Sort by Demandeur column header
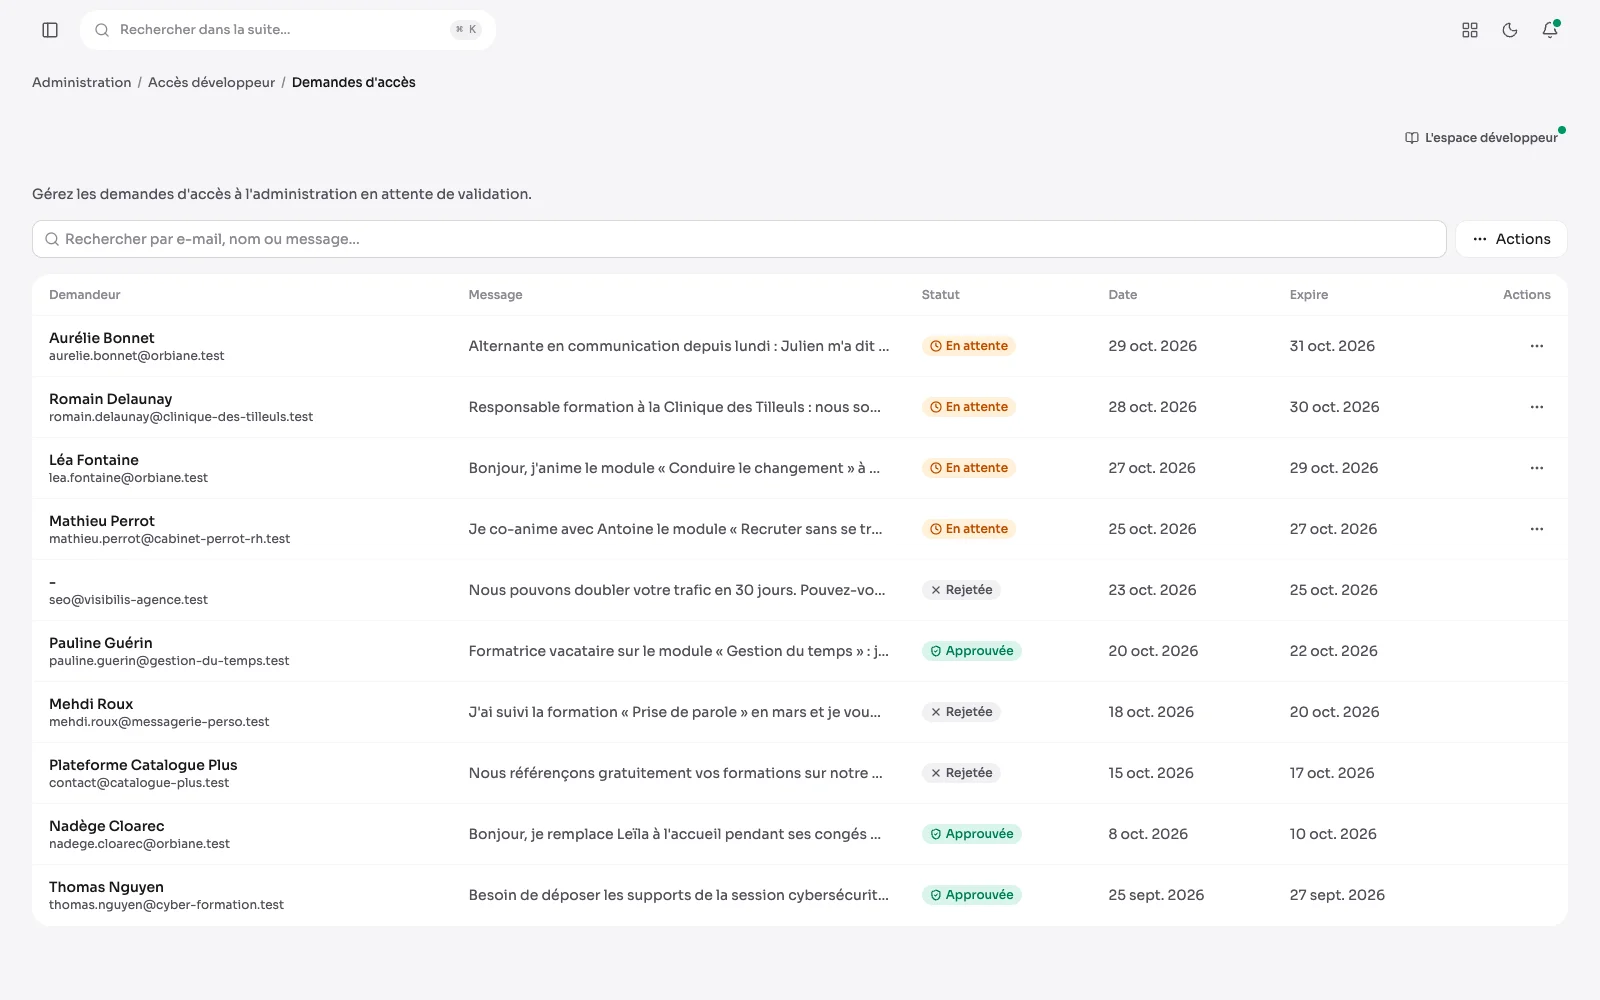The image size is (1600, 1000). click(85, 295)
